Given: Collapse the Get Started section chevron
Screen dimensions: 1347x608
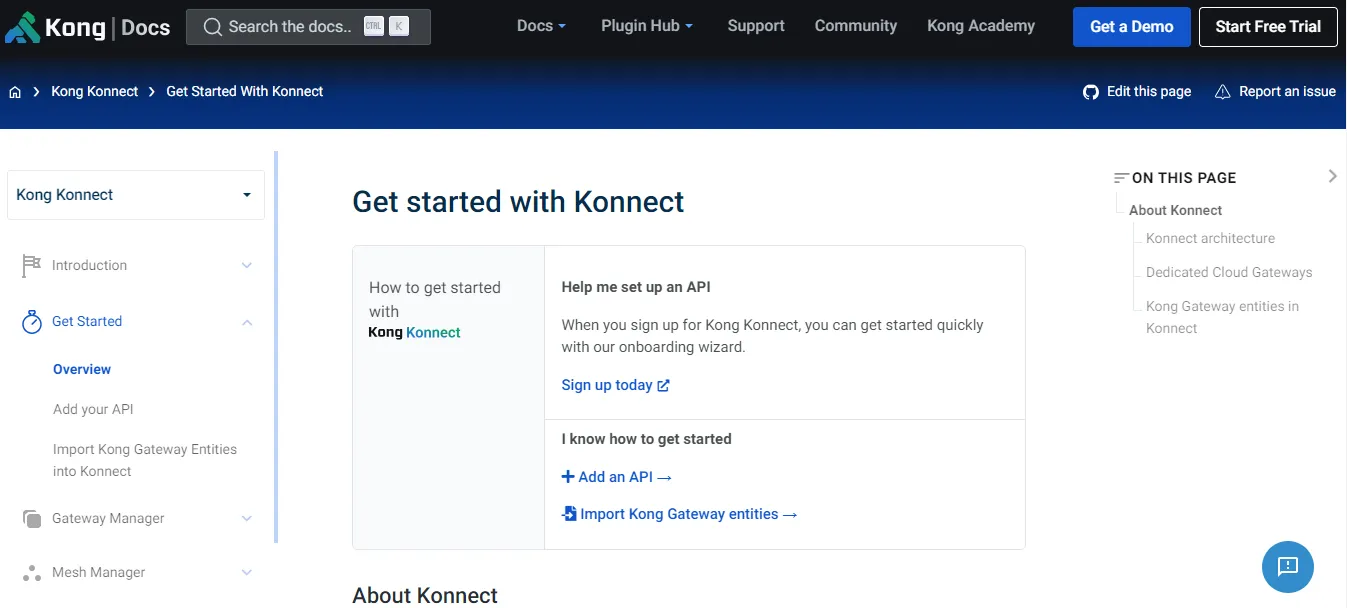Looking at the screenshot, I should [x=247, y=322].
